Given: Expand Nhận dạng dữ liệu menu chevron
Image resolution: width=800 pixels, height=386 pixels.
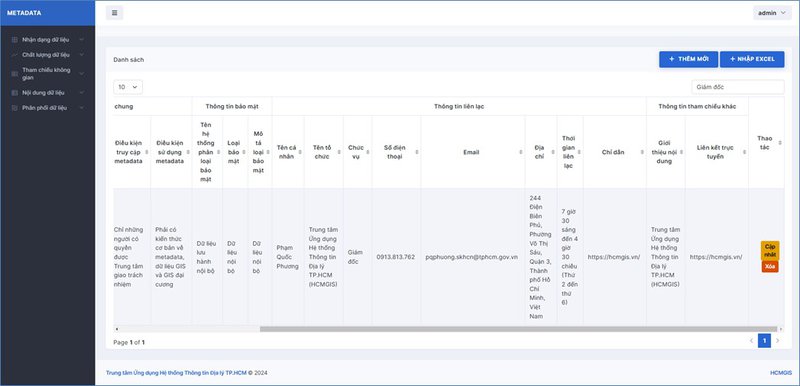Looking at the screenshot, I should pos(82,39).
